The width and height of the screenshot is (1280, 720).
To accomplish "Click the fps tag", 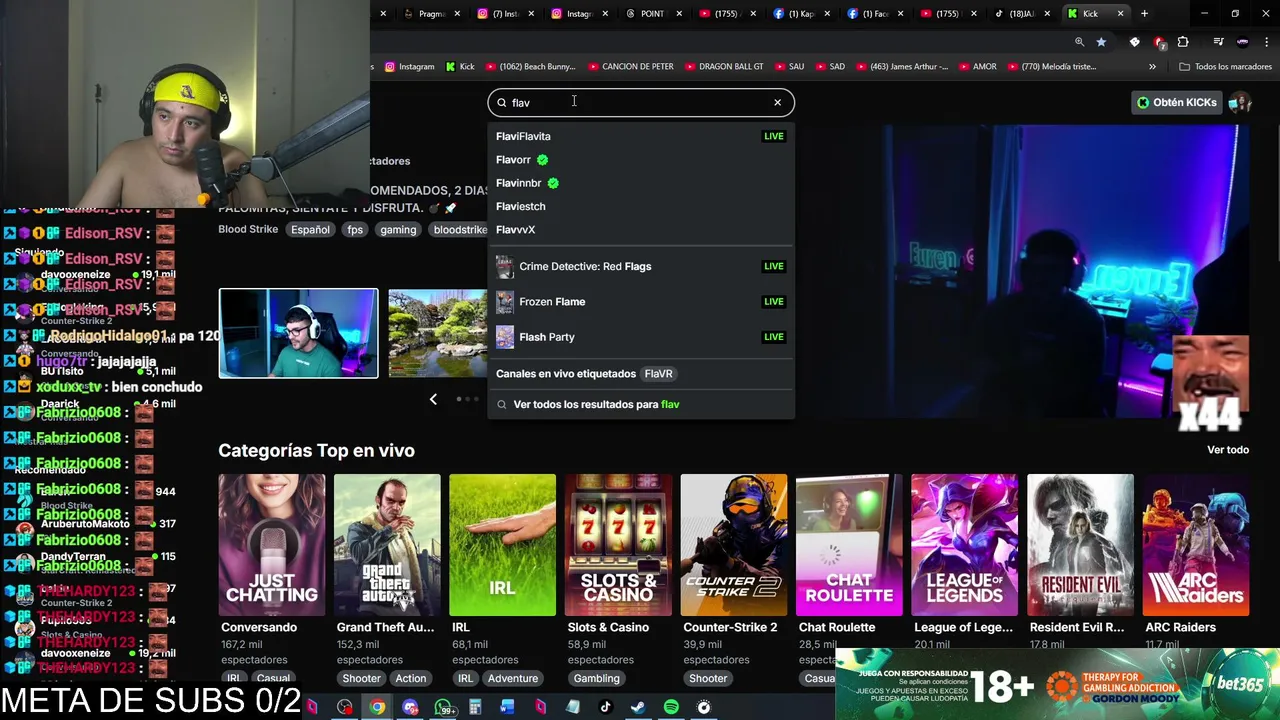I will 355,230.
